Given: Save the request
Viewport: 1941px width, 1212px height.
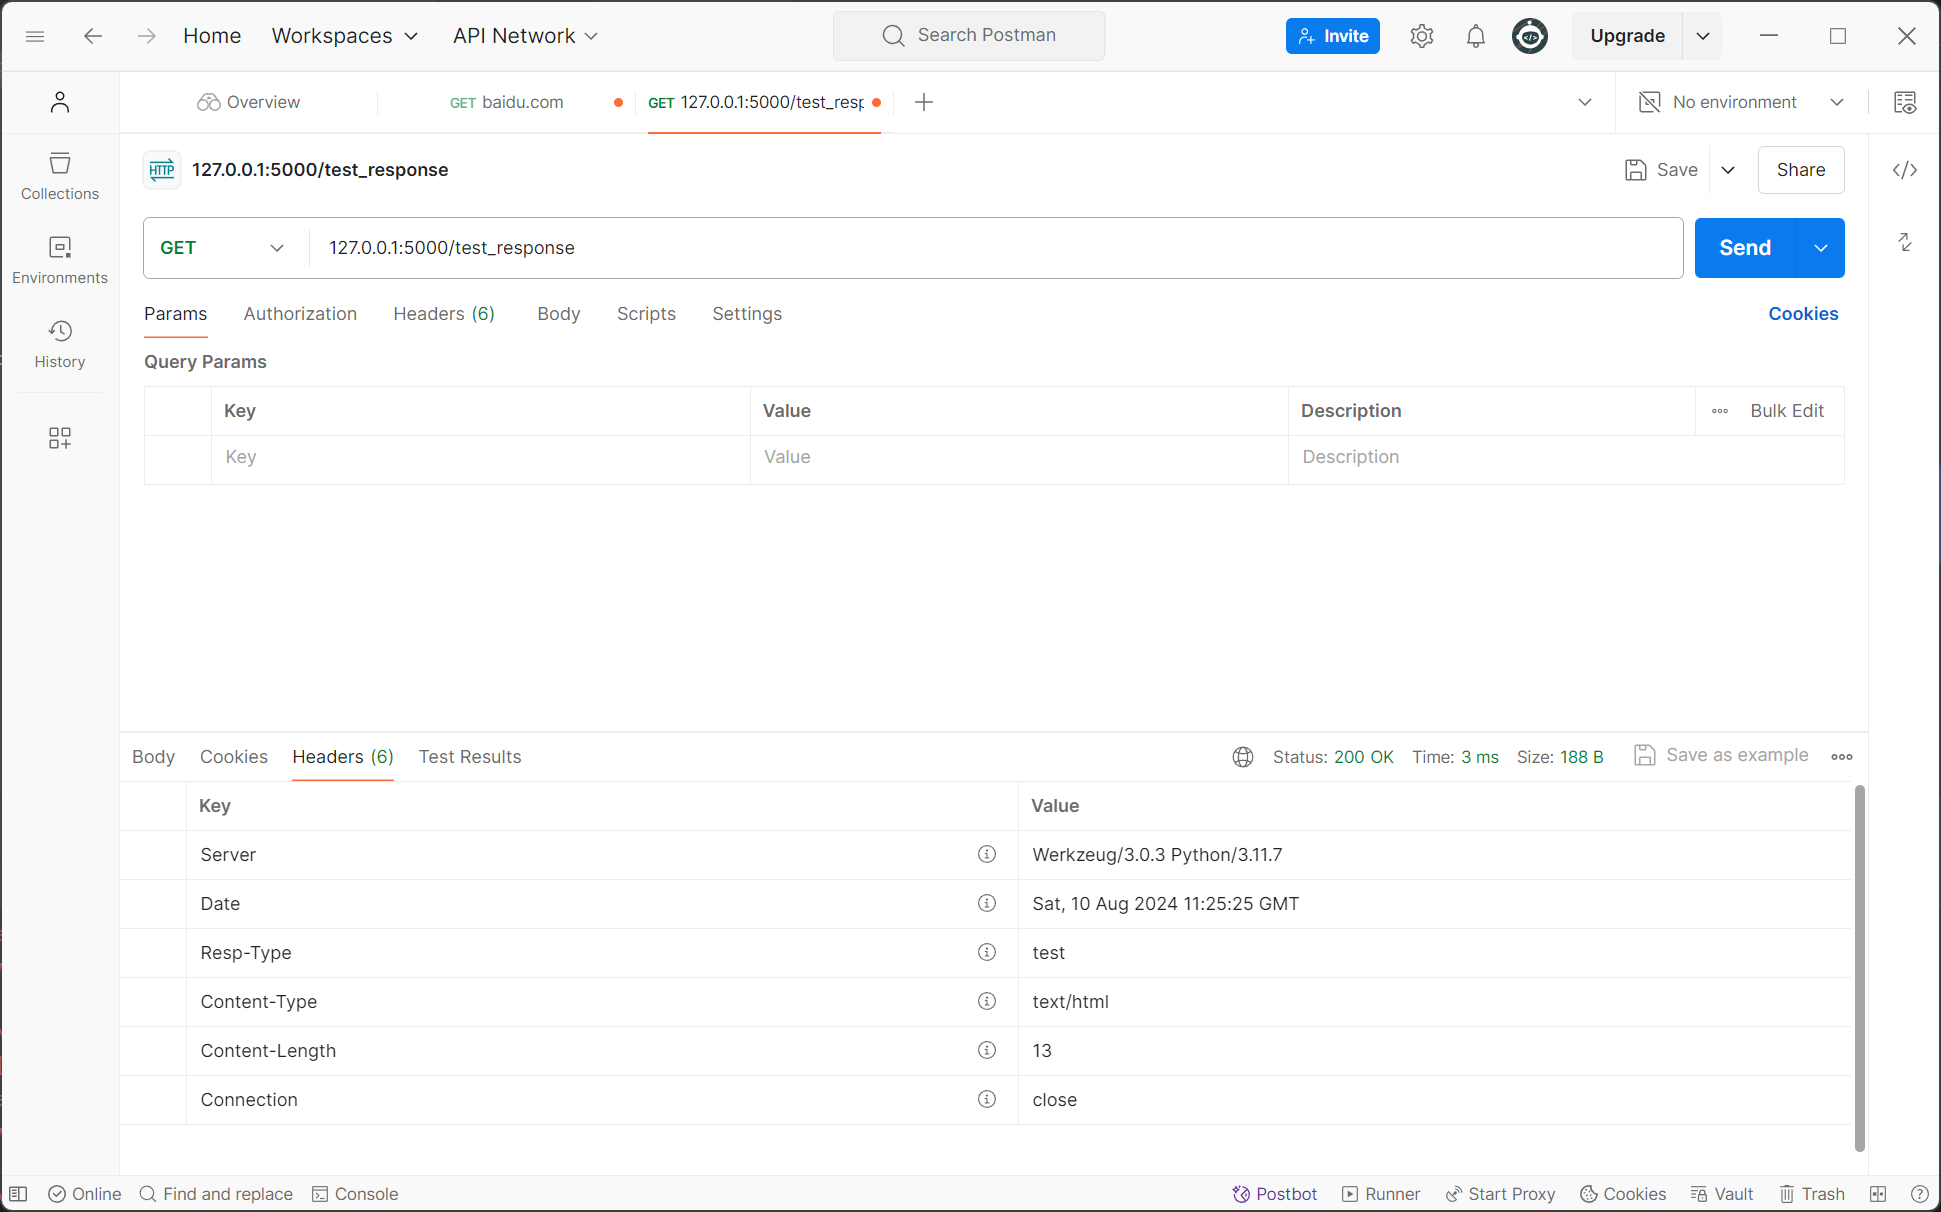Looking at the screenshot, I should pyautogui.click(x=1662, y=170).
